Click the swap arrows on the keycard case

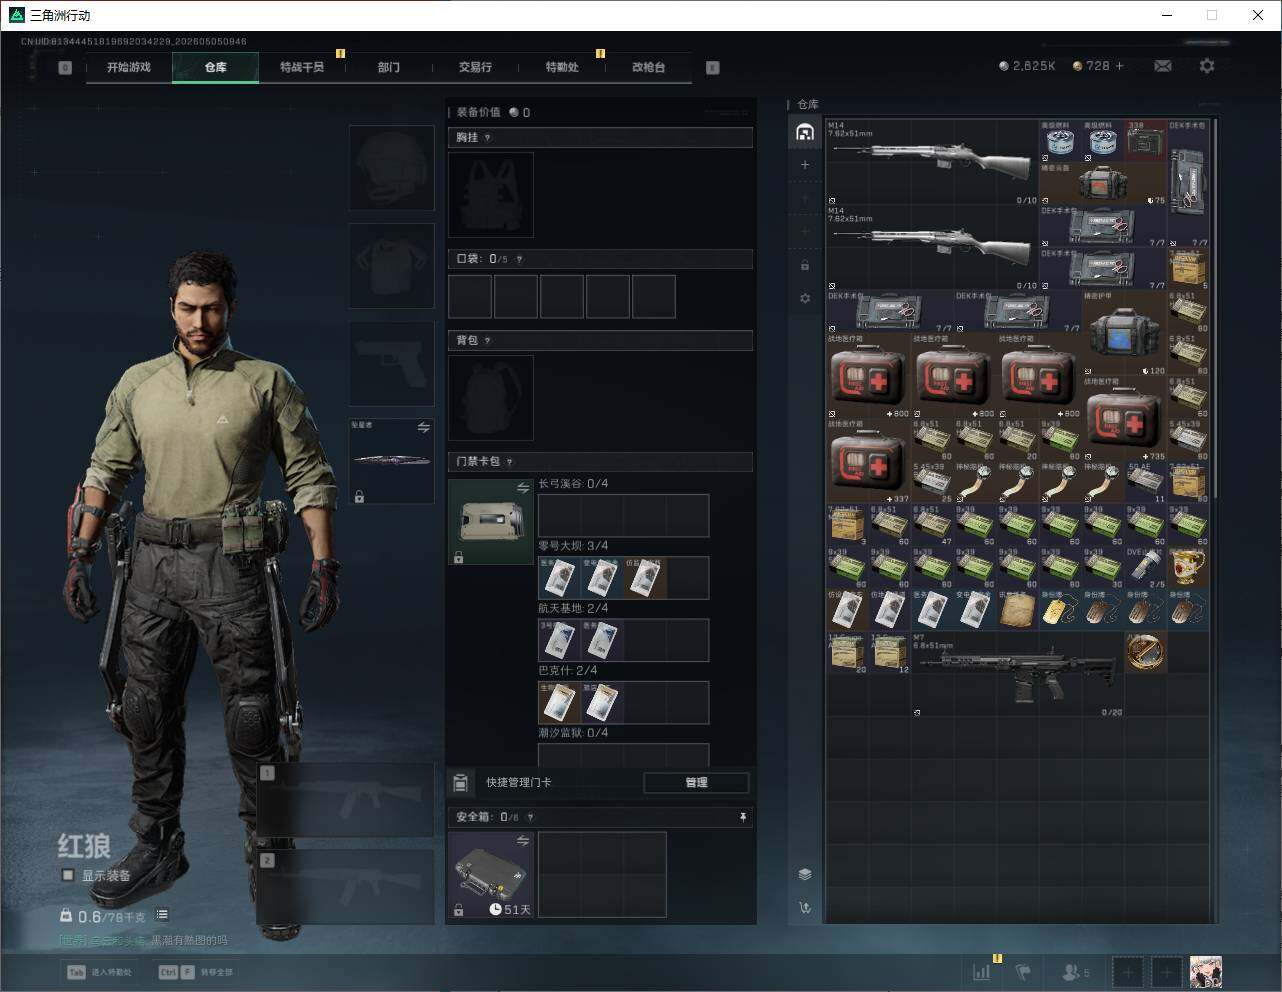point(523,488)
